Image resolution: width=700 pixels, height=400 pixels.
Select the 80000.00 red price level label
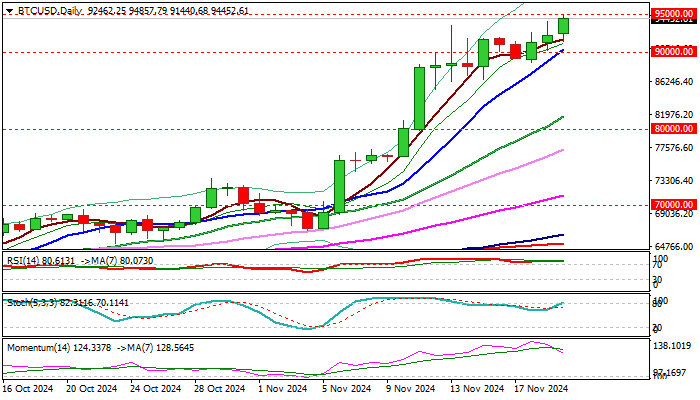click(x=674, y=129)
